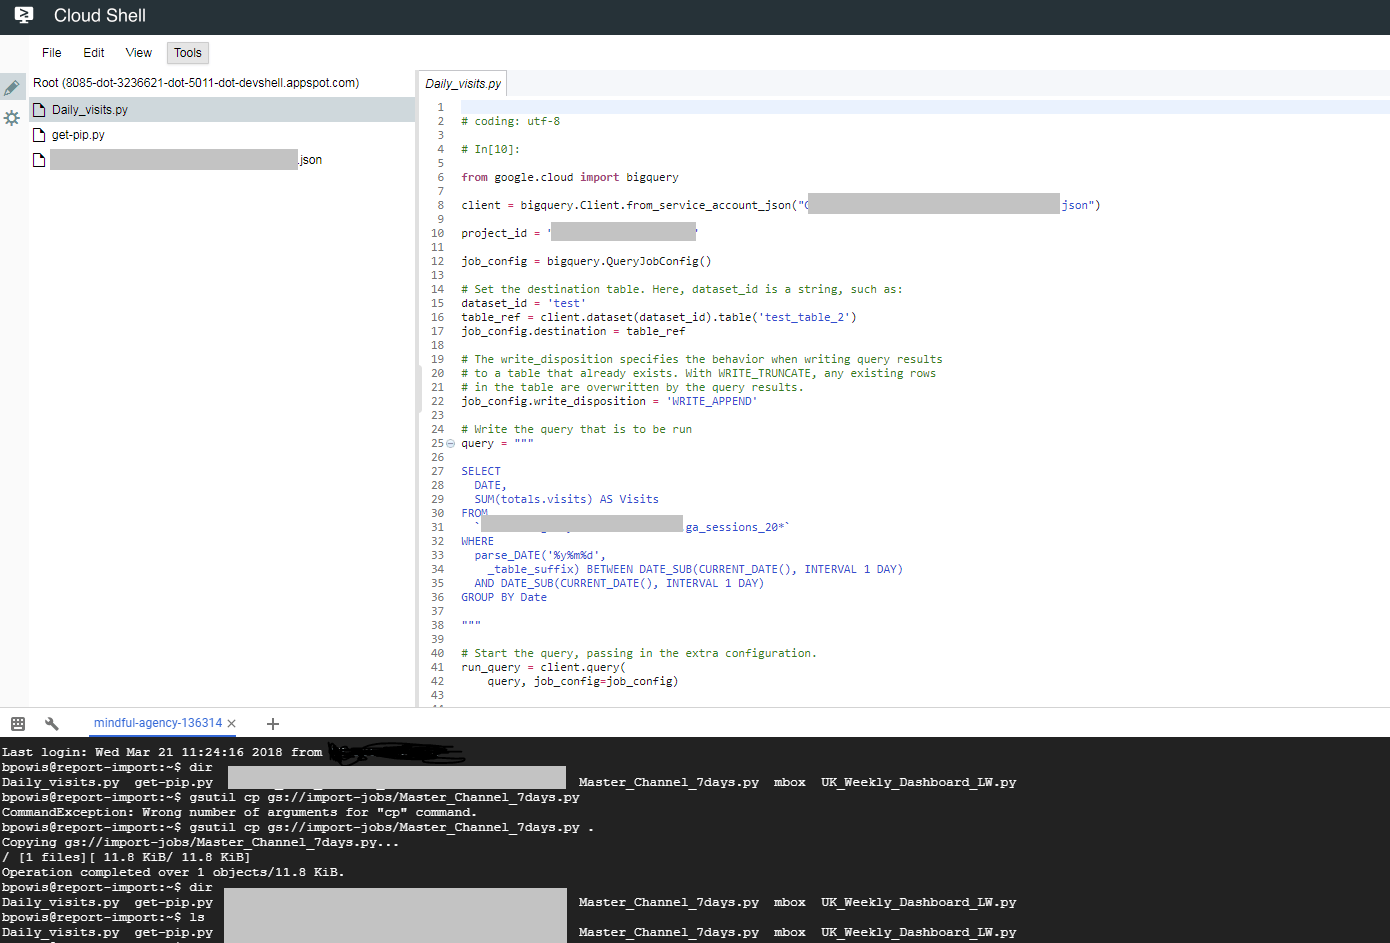Click 'Copying gs://import-jobs' terminal output line
This screenshot has height=943, width=1390.
[x=200, y=842]
